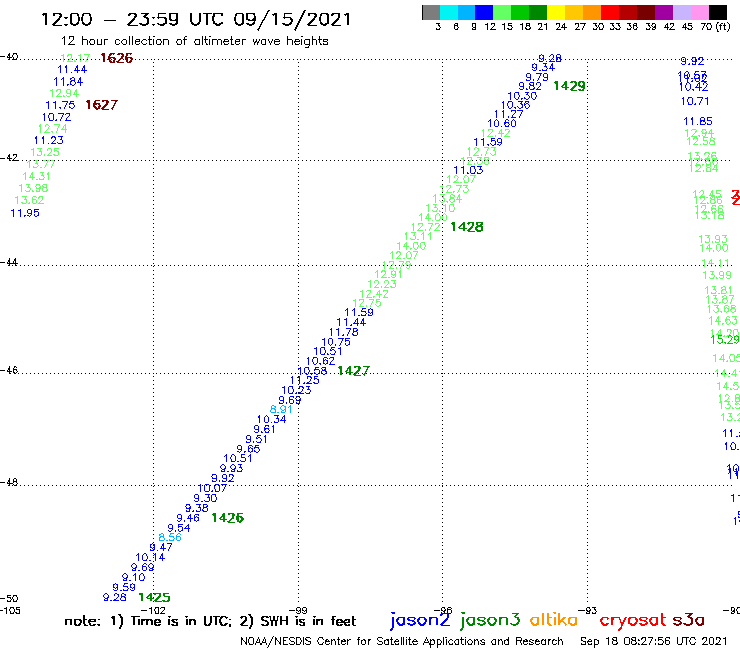This screenshot has height=650, width=740.
Task: Click the wave height value 10.30
Action: (x=522, y=96)
